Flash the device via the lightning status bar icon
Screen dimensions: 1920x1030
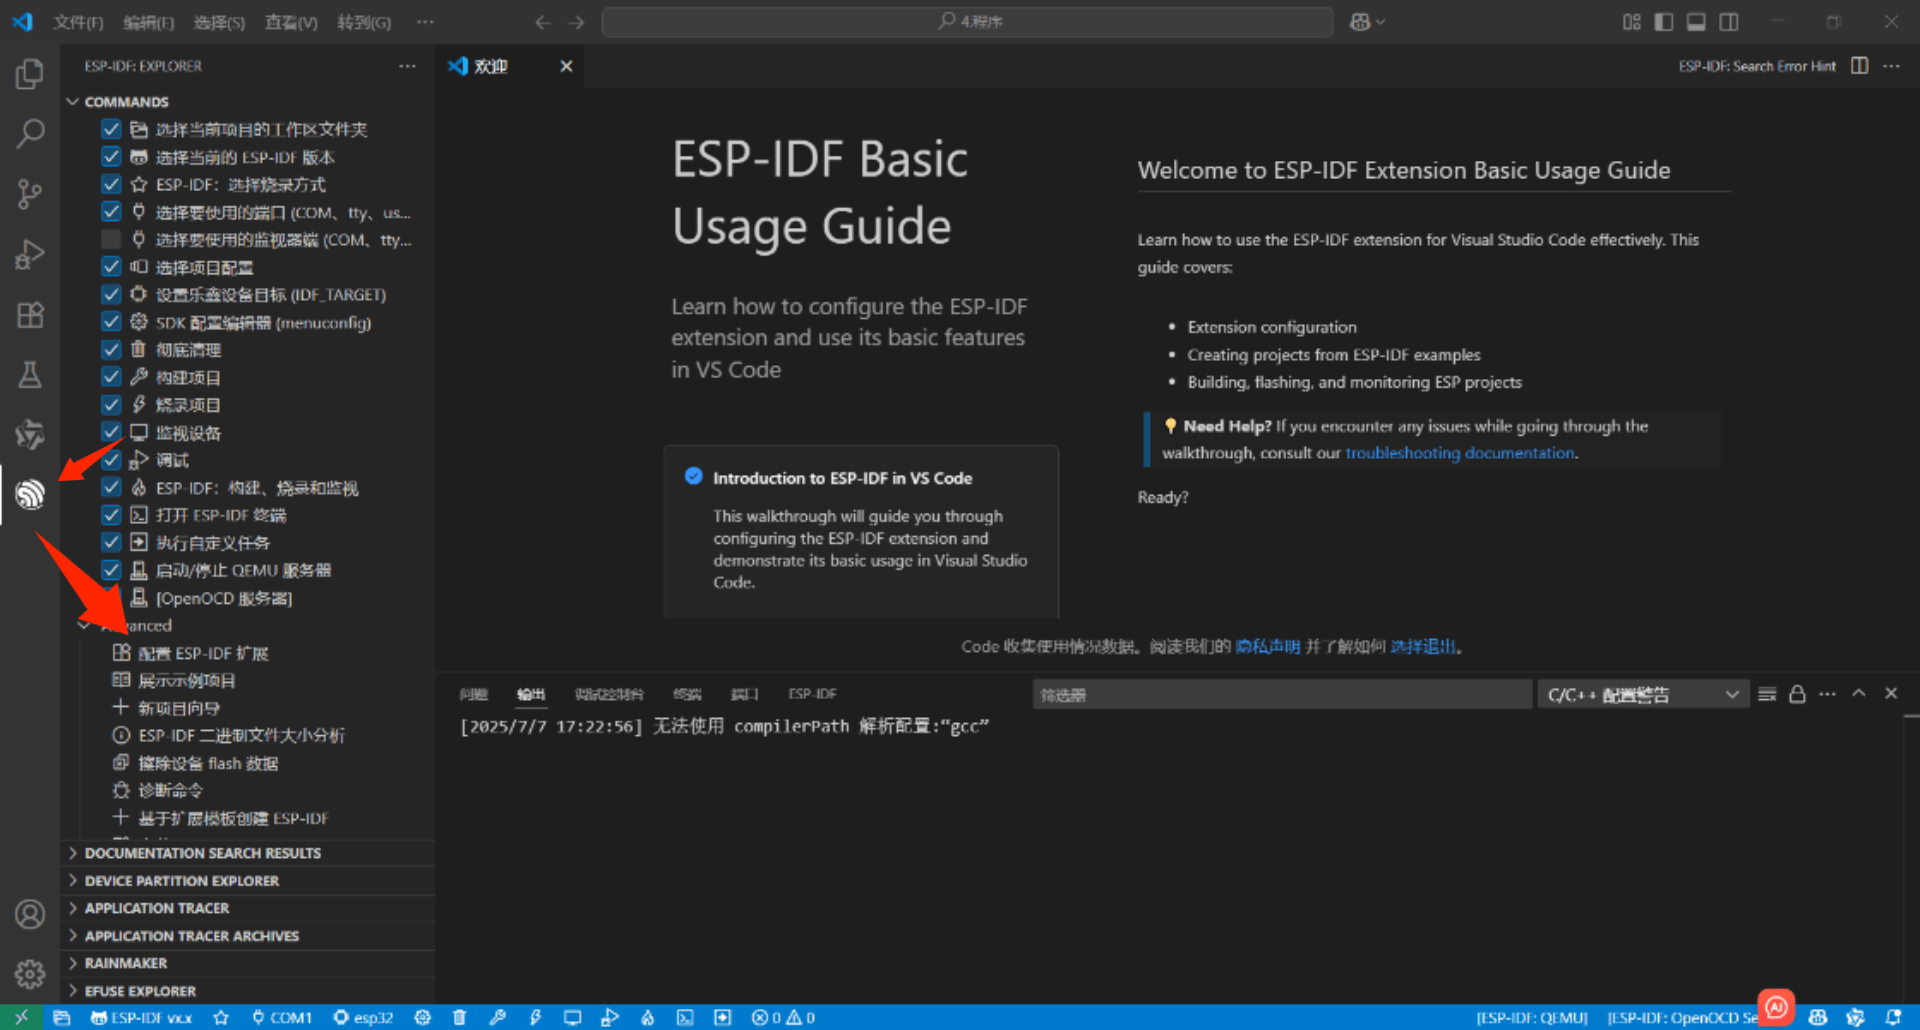[536, 1017]
